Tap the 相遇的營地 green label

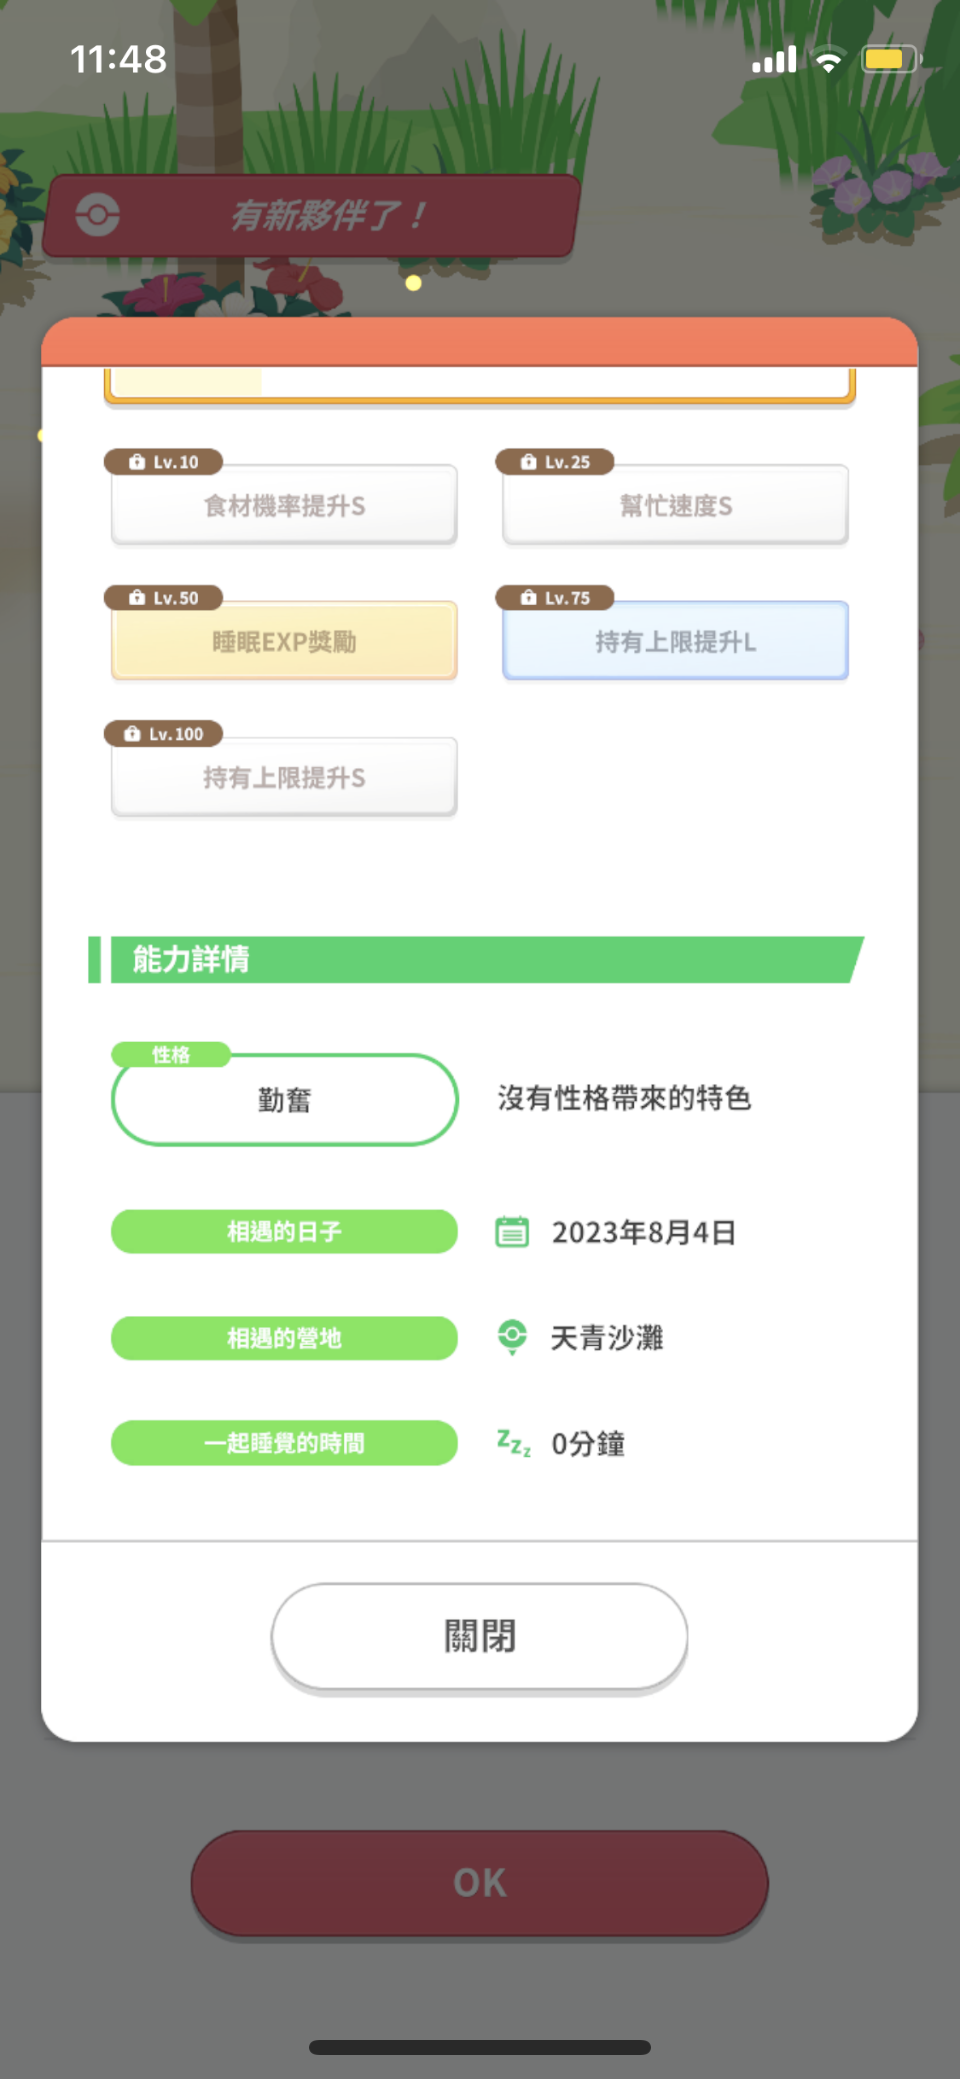[x=284, y=1338]
